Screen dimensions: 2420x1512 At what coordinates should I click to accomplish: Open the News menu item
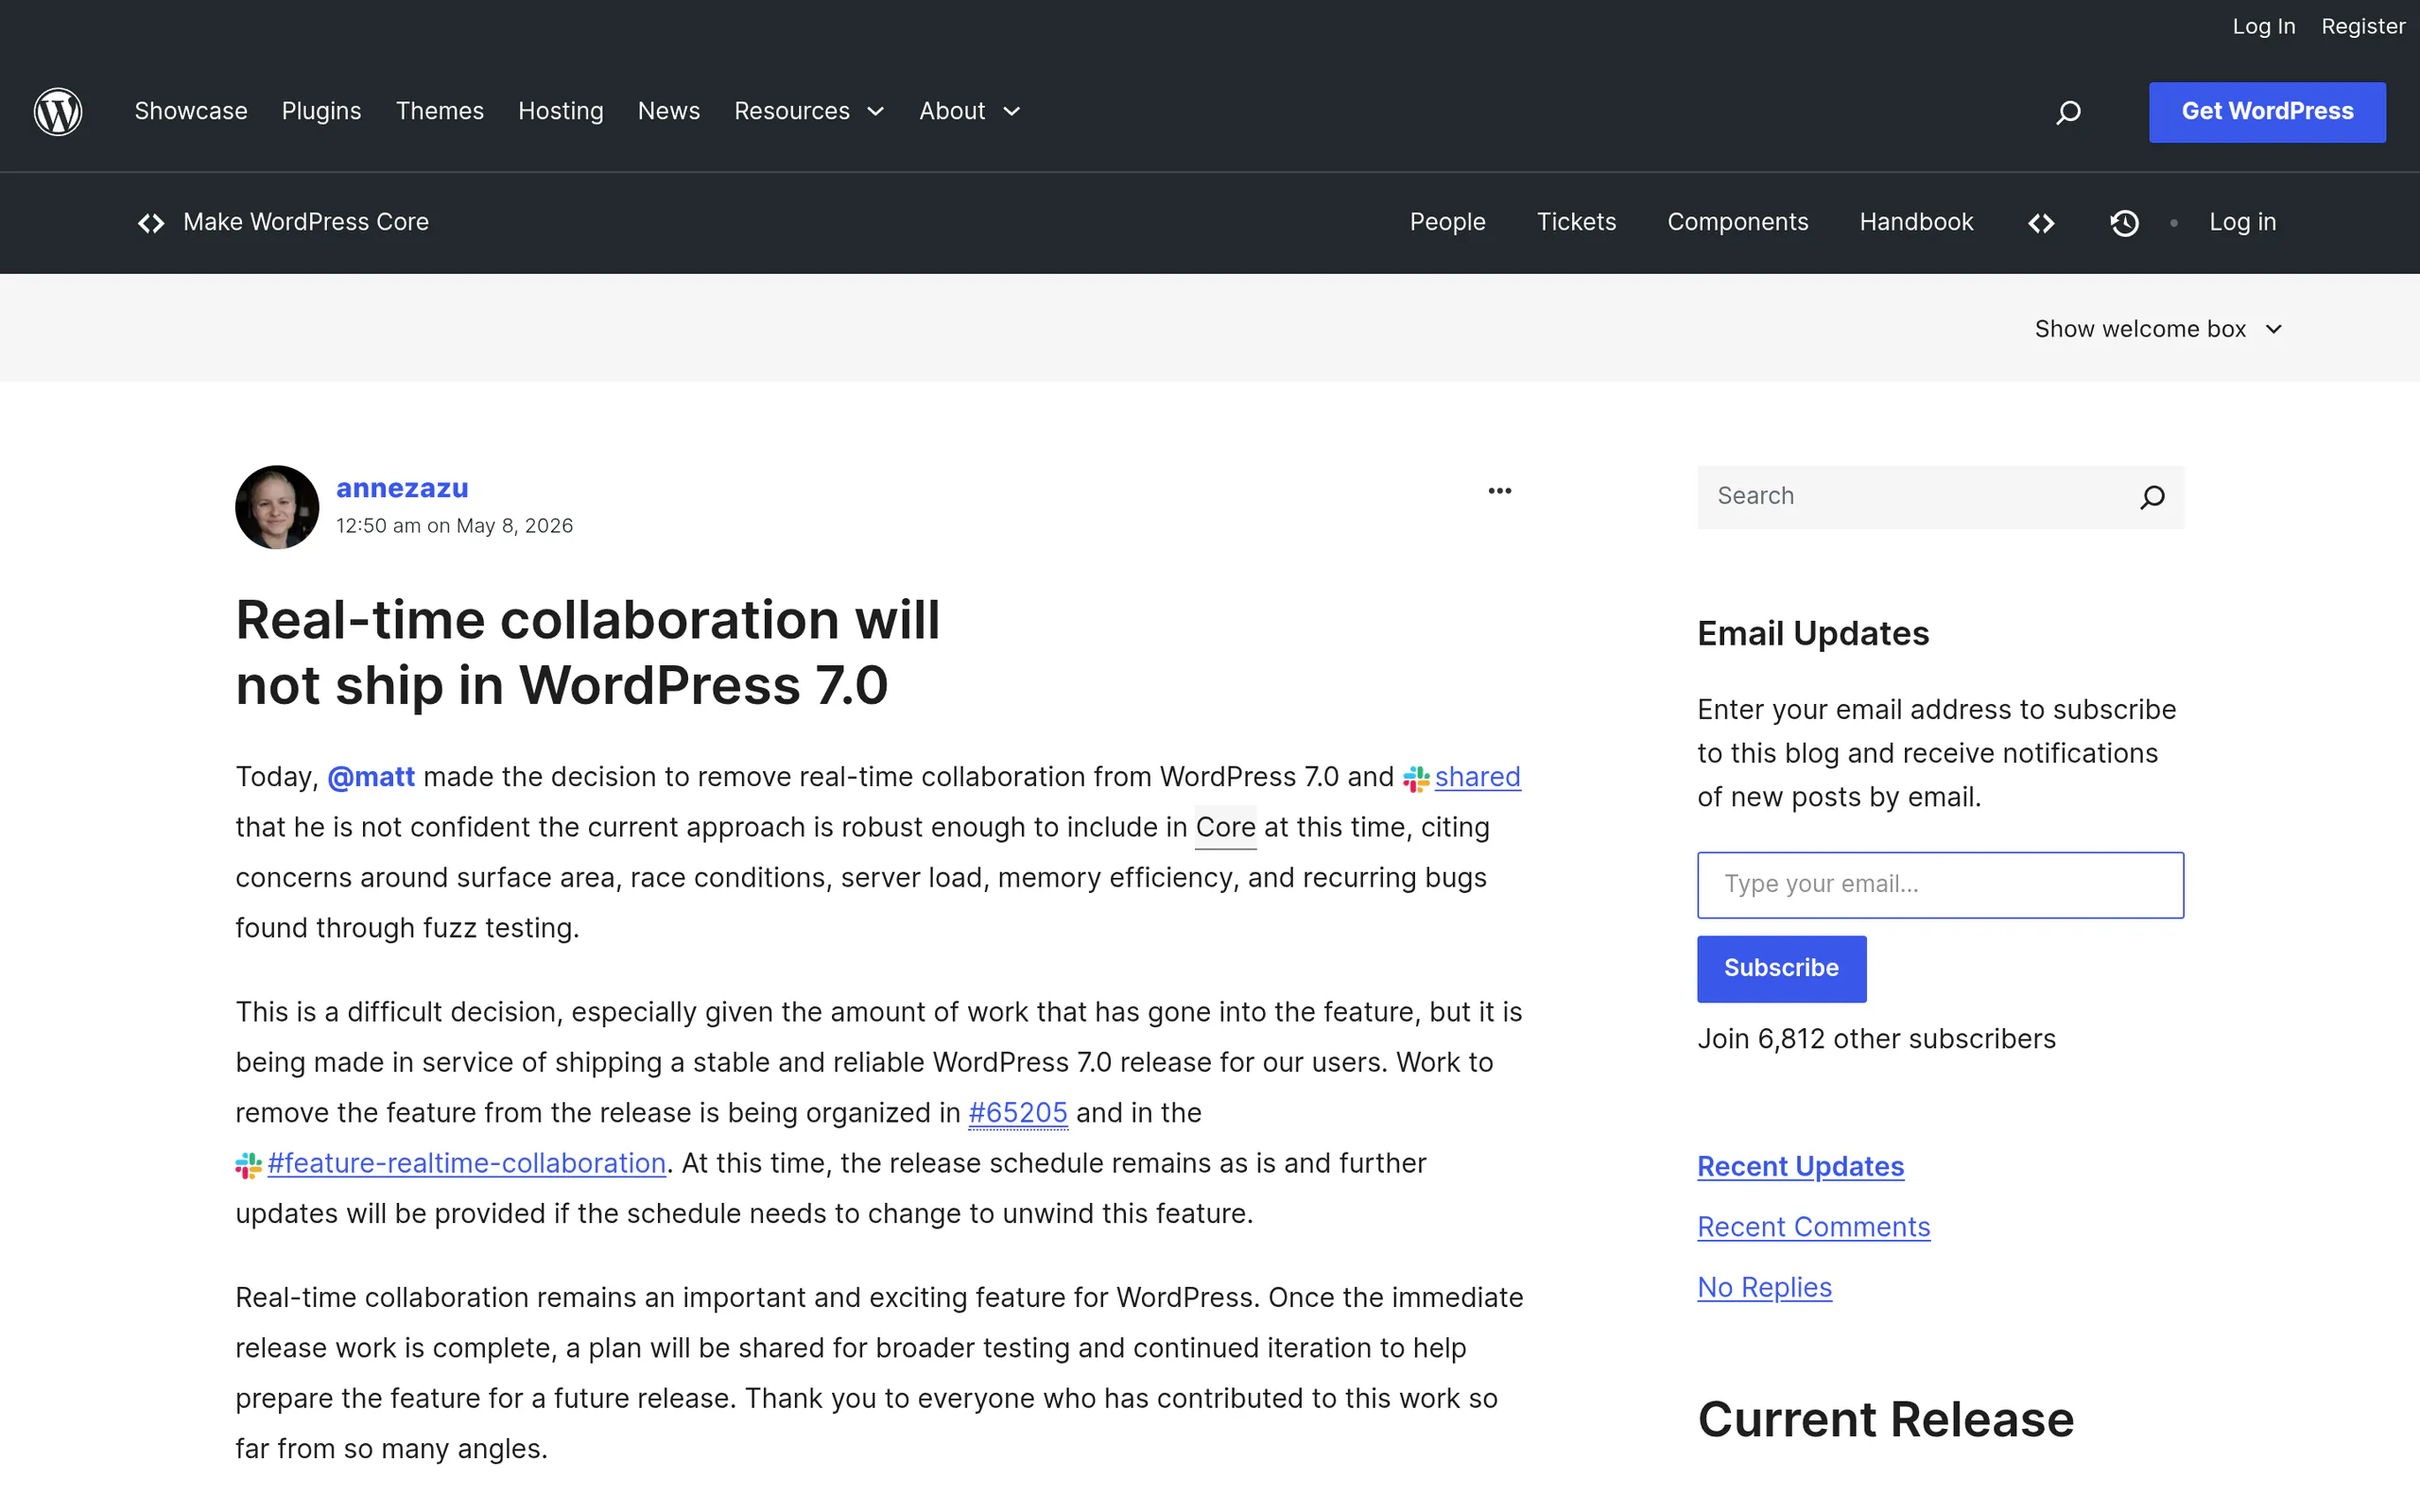tap(669, 111)
